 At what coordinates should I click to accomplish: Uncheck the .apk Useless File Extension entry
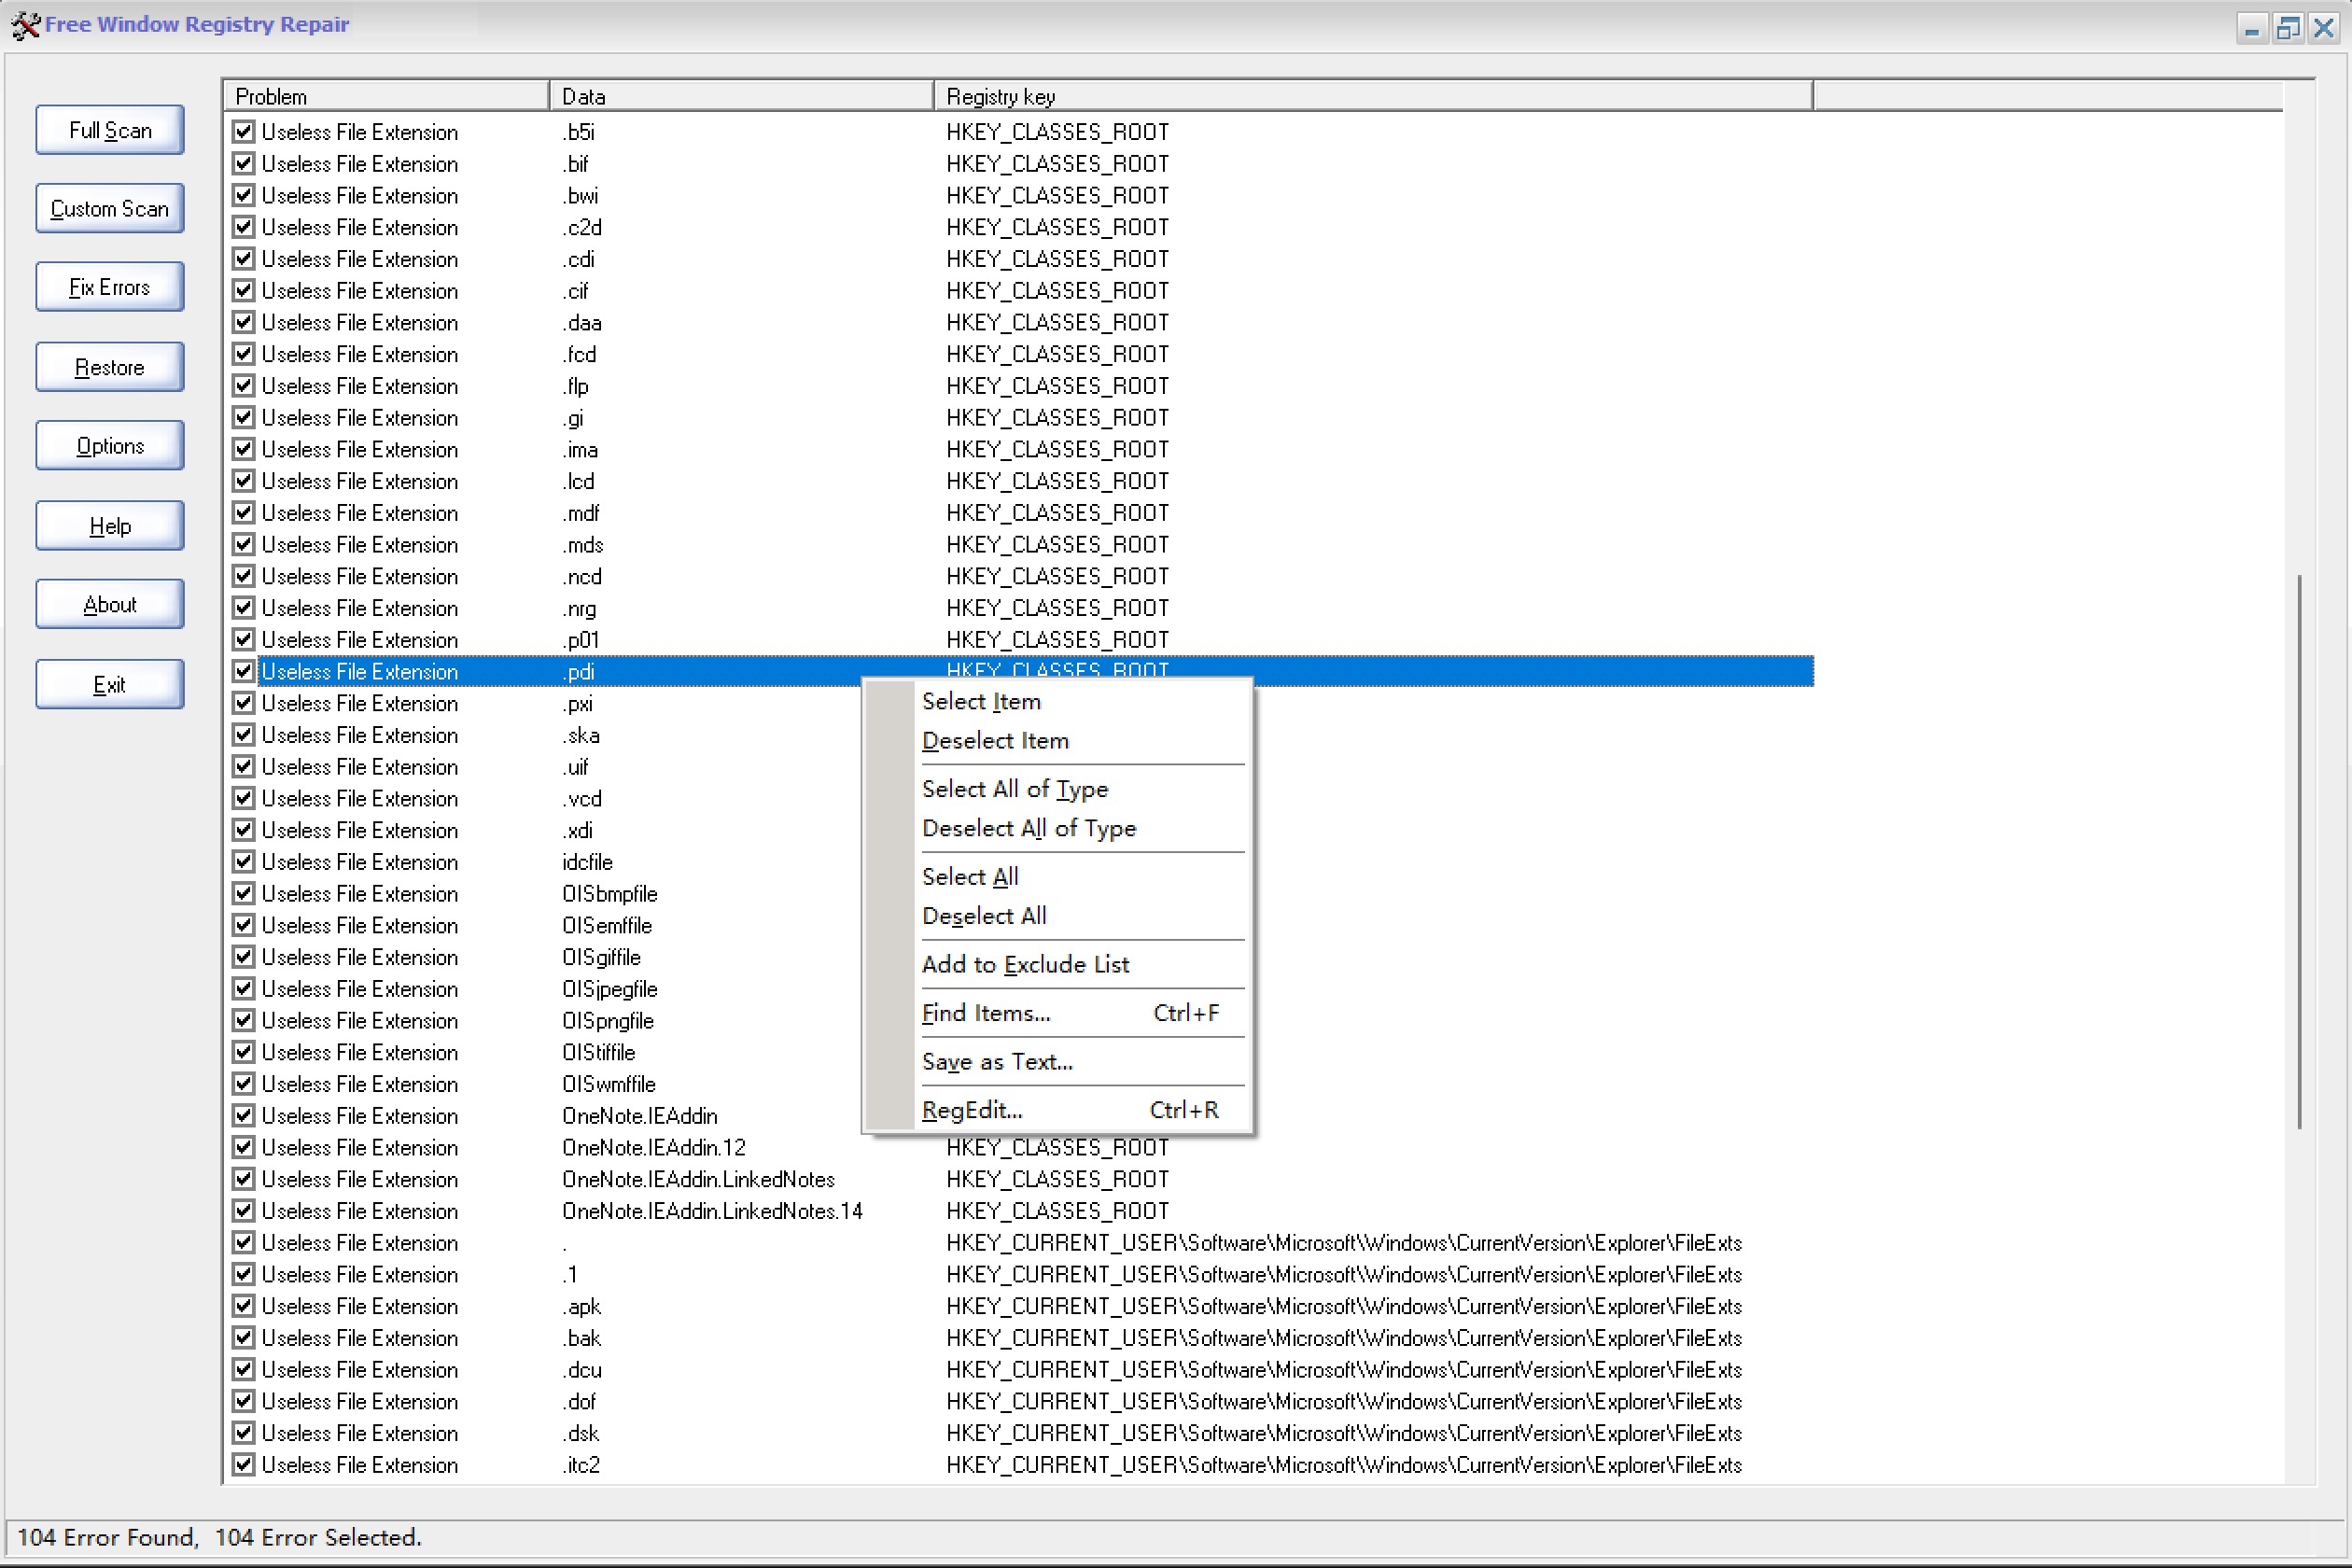(x=243, y=1306)
